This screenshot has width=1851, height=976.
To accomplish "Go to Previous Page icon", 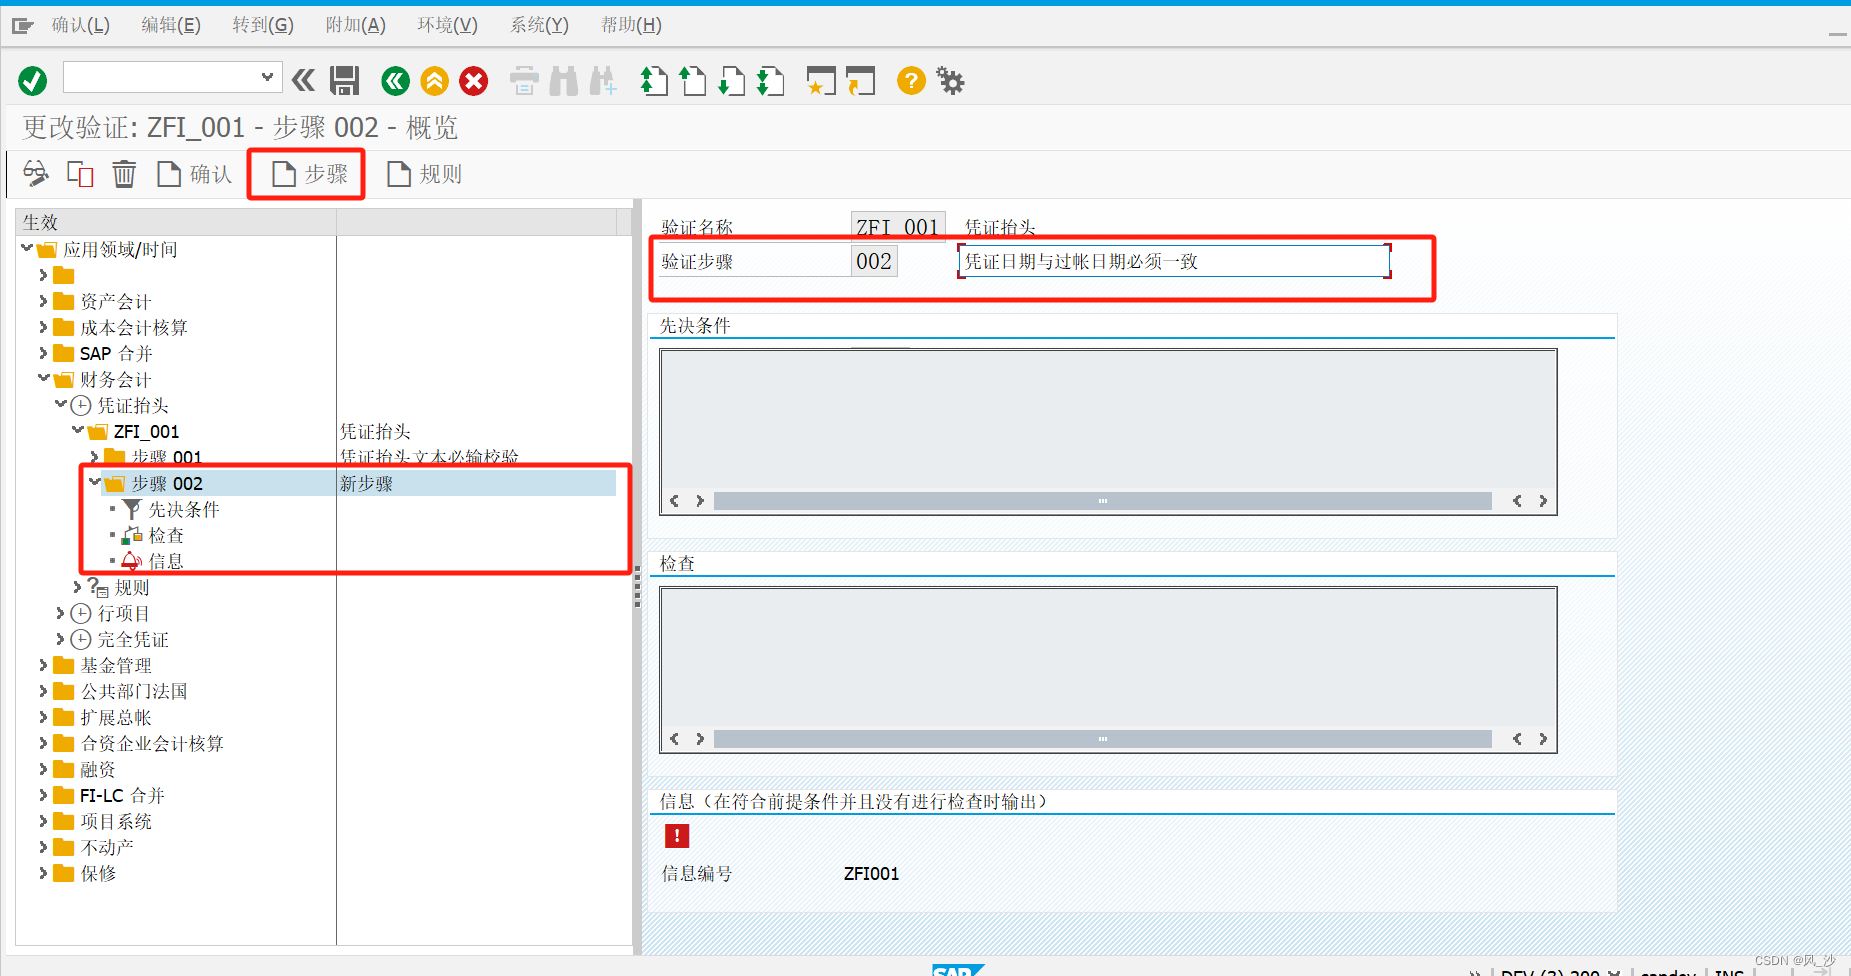I will coord(692,81).
